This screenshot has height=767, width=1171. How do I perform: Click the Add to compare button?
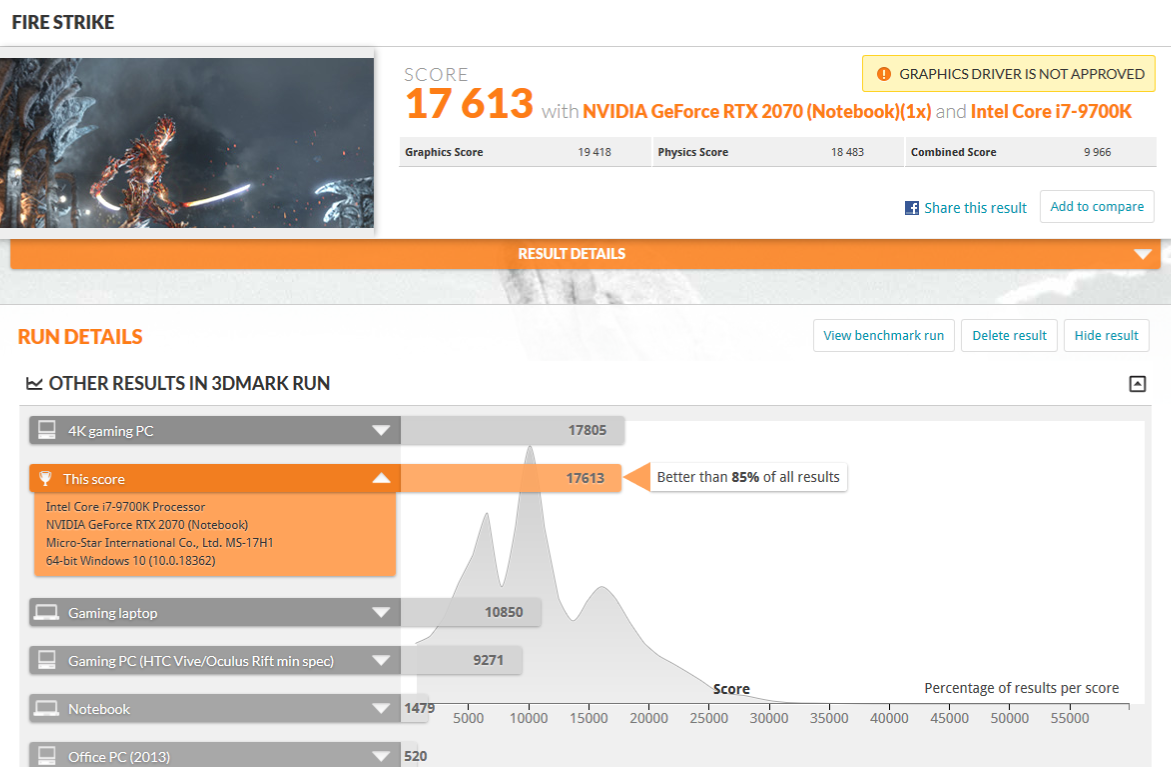[1096, 206]
